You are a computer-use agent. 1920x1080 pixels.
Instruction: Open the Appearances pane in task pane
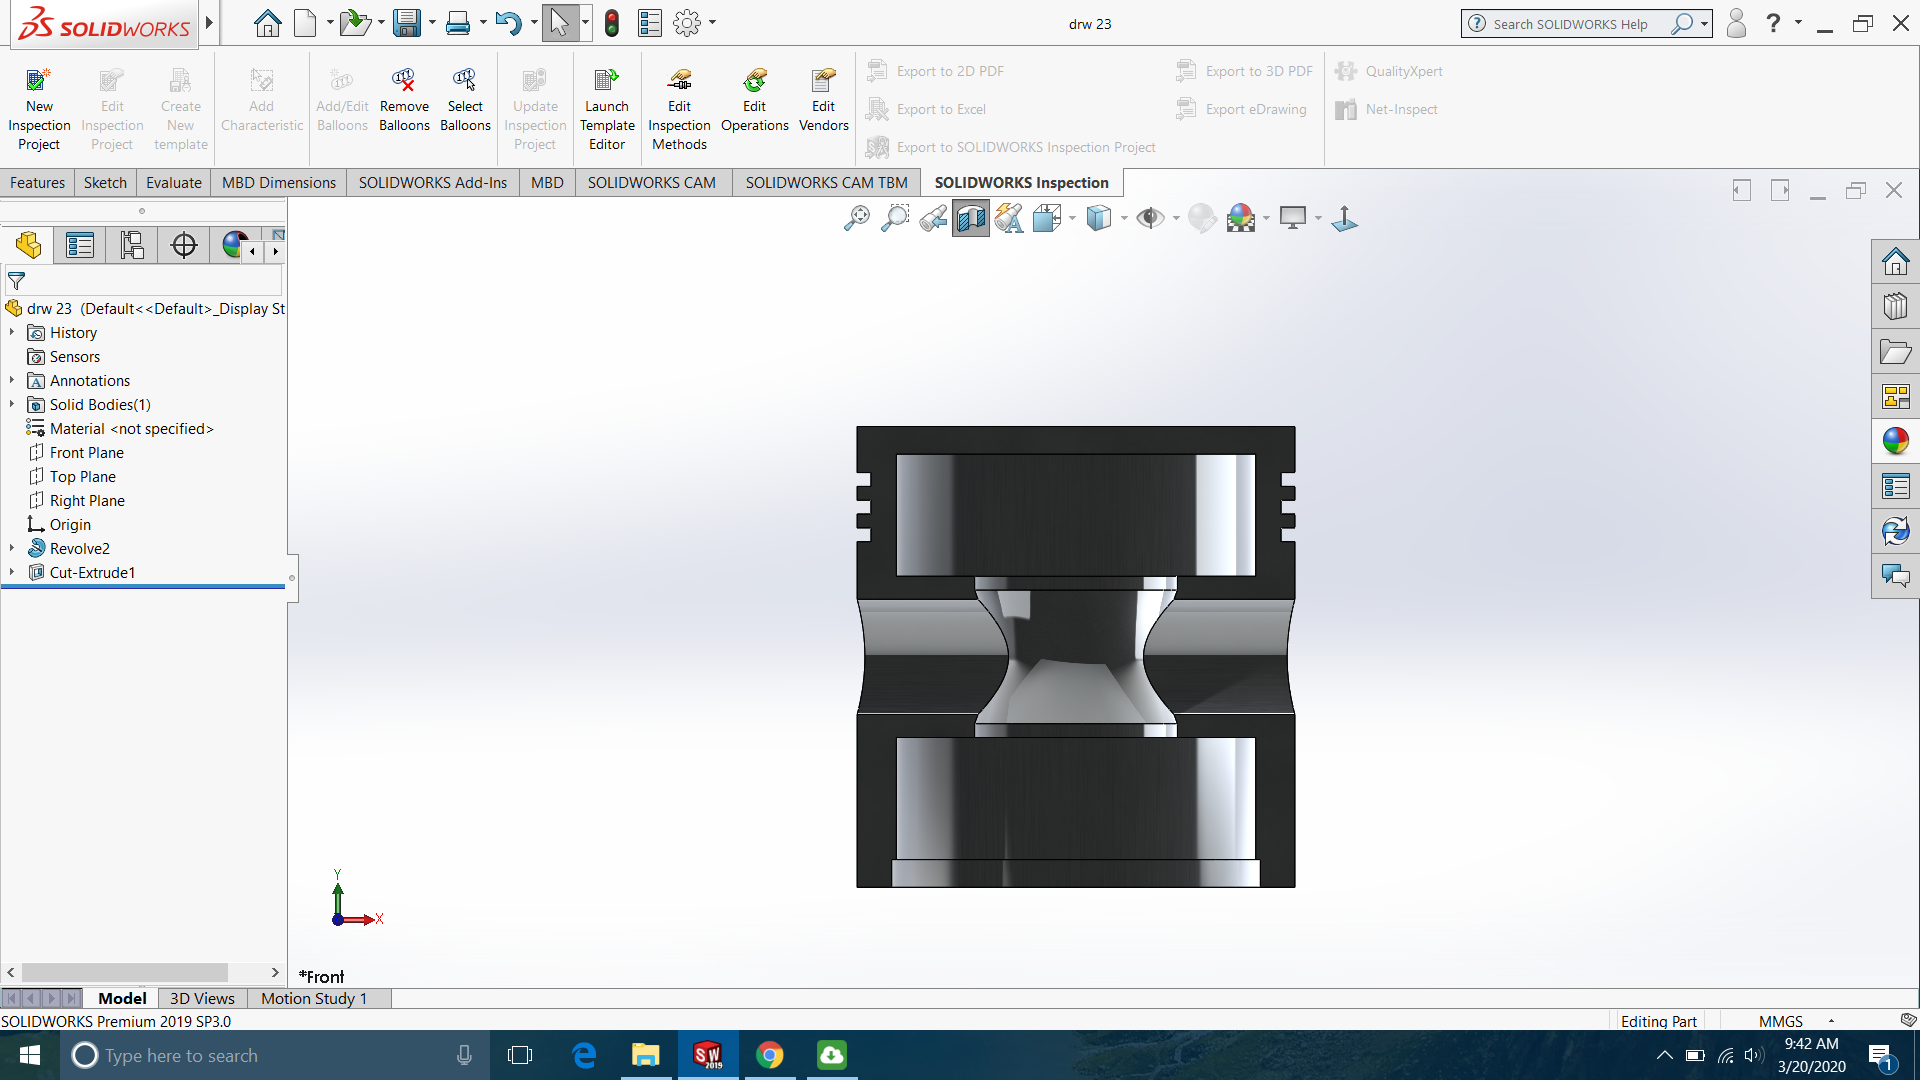click(1895, 441)
